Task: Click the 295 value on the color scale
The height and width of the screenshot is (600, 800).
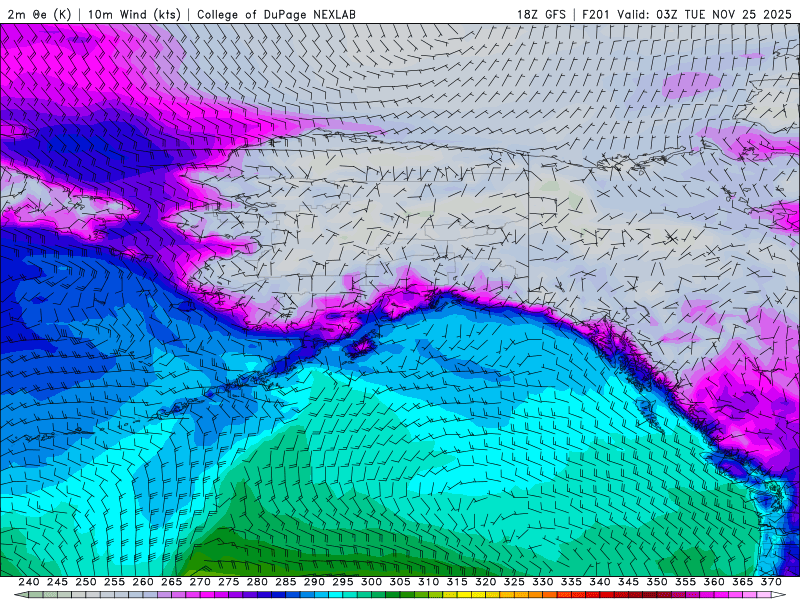Action: [343, 582]
